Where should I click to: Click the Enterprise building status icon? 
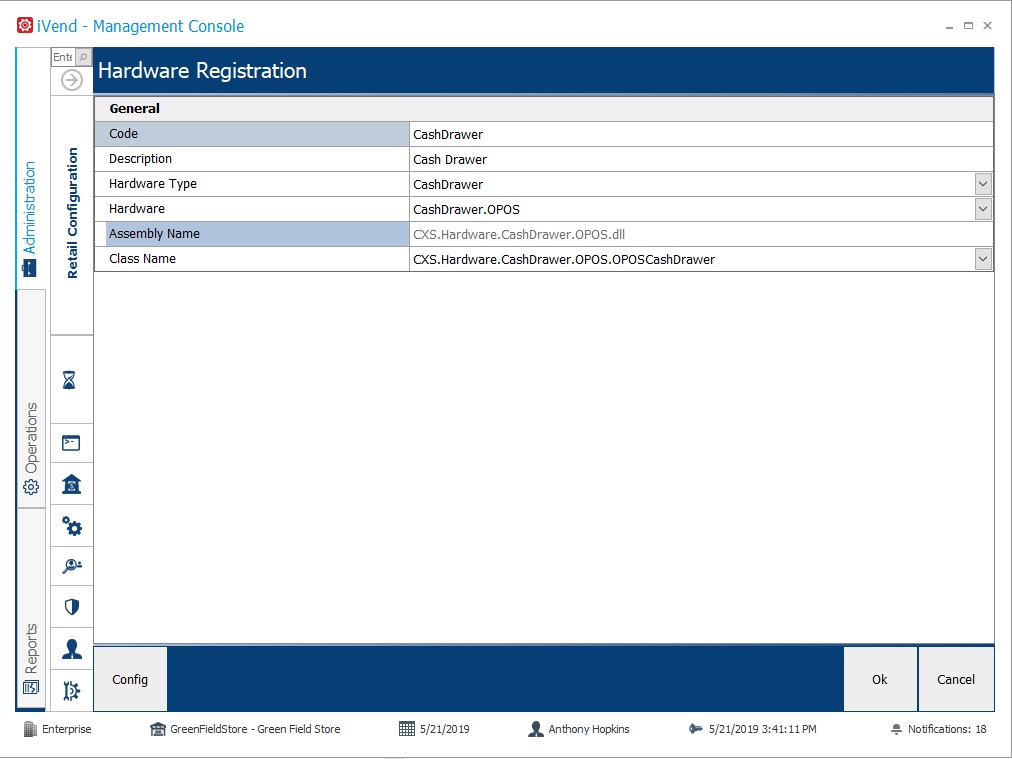(x=30, y=729)
